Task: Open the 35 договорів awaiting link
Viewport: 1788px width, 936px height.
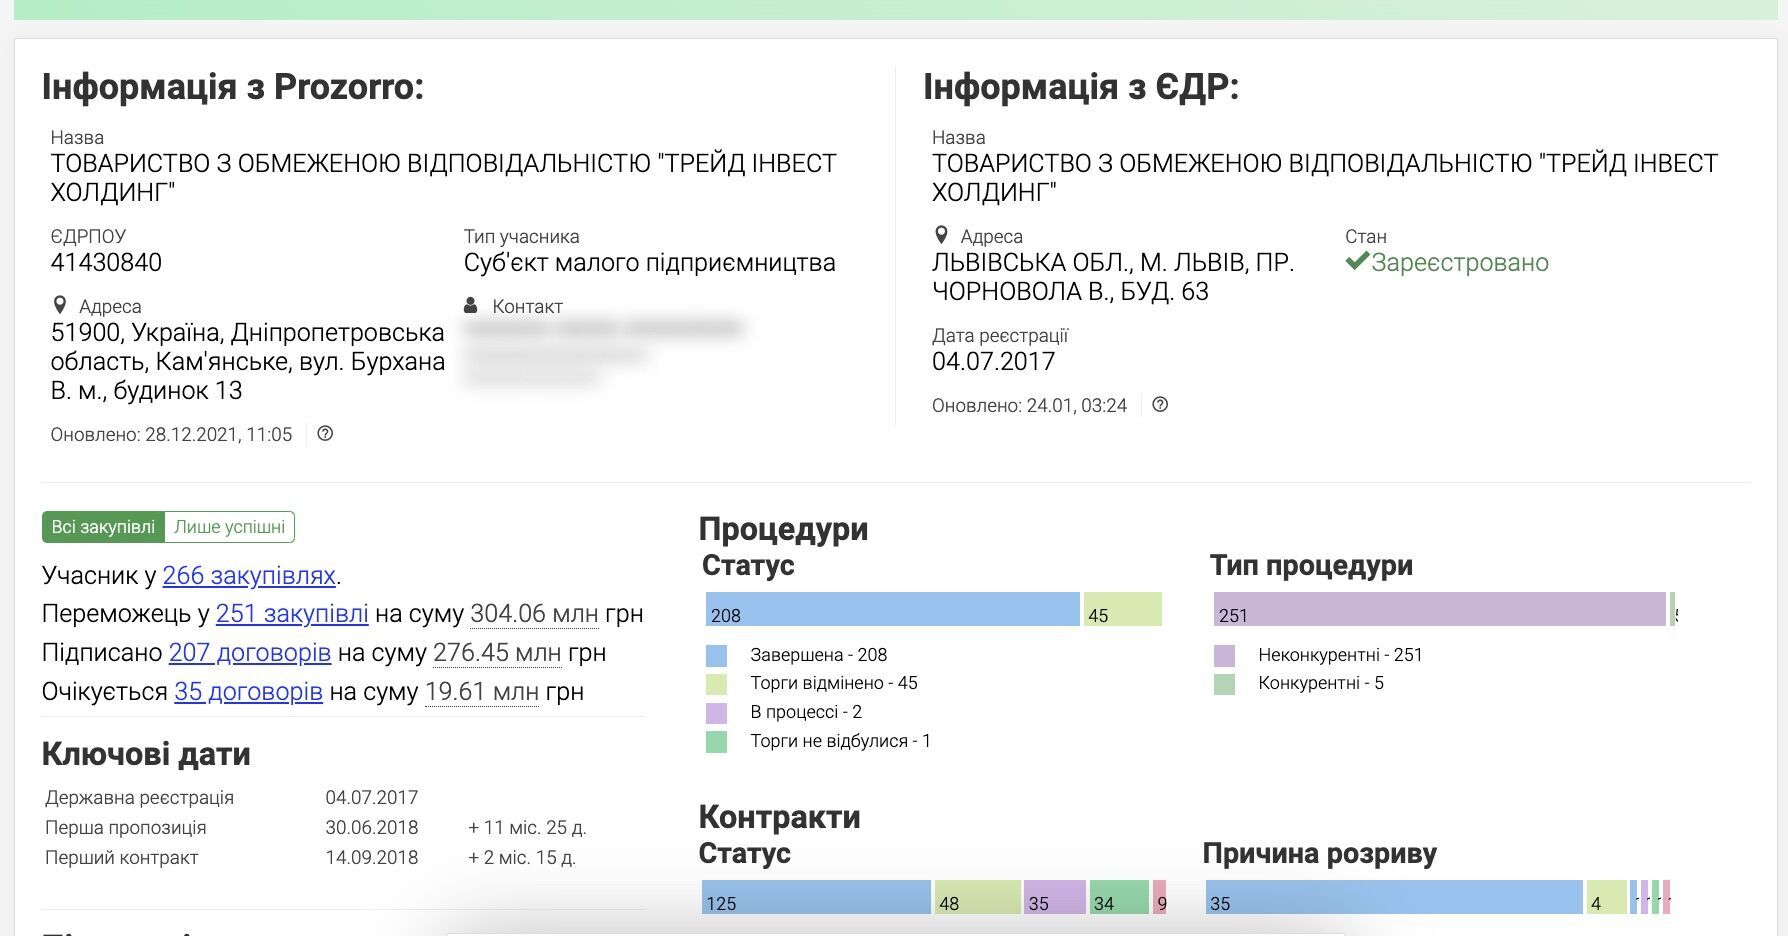Action: coord(248,691)
